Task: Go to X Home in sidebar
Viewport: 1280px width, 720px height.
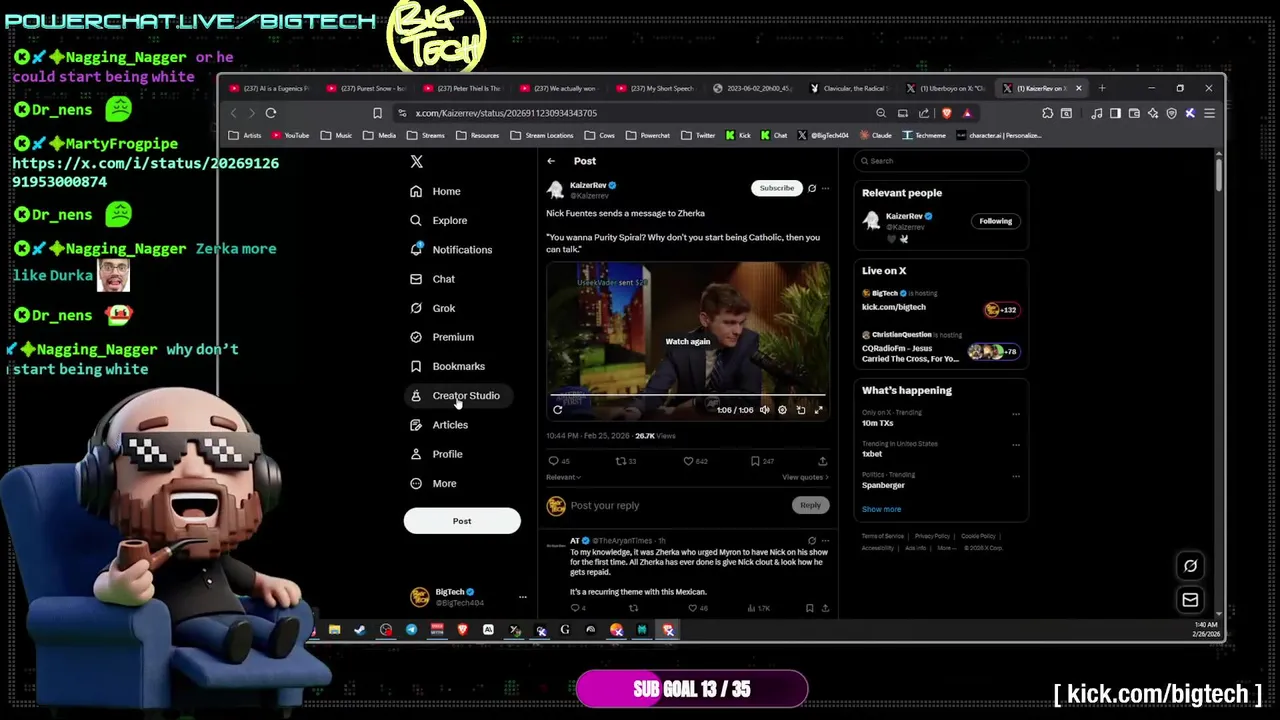Action: click(x=435, y=191)
